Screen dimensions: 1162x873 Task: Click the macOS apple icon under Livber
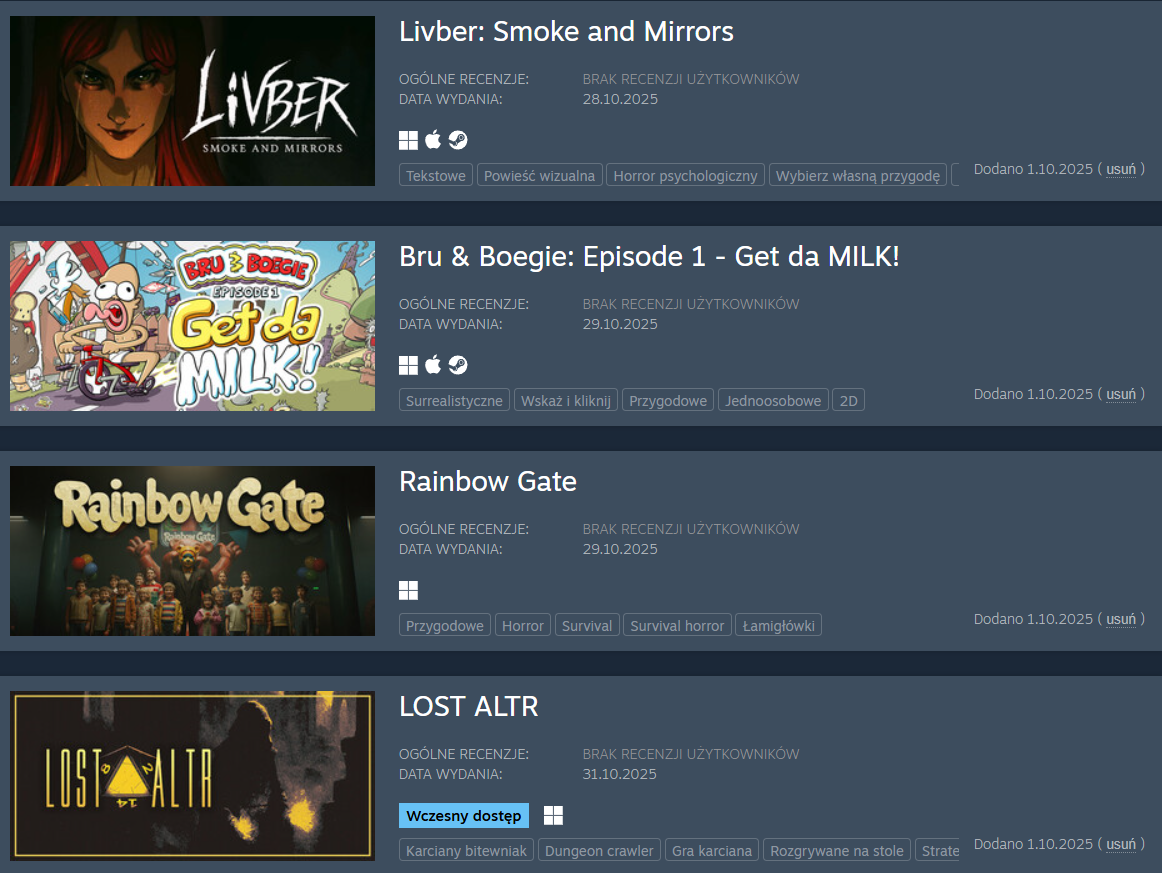[434, 139]
